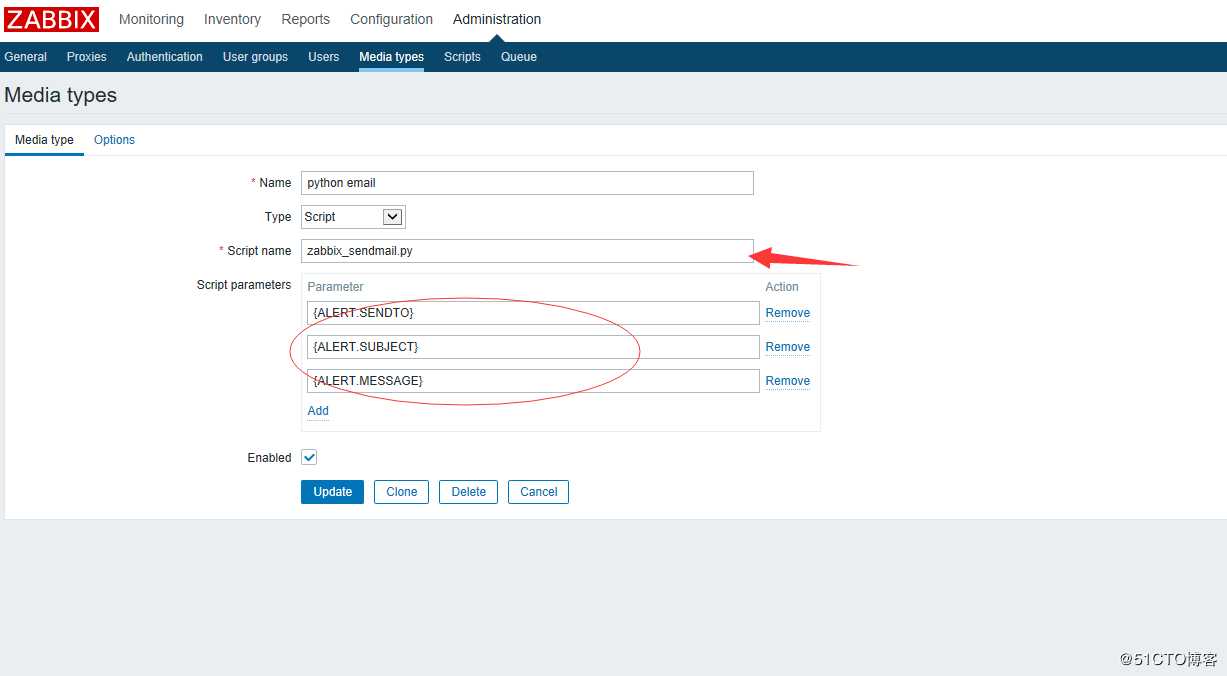Image resolution: width=1227 pixels, height=676 pixels.
Task: Remove the {ALERT.MESSAGE} parameter
Action: coord(788,381)
